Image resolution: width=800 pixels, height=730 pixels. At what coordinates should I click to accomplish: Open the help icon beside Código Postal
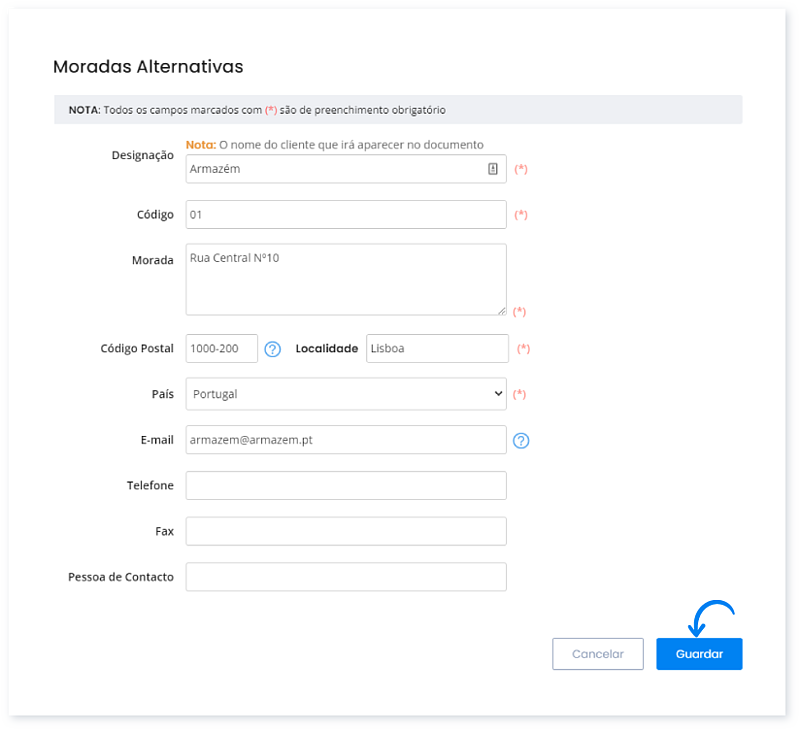click(x=272, y=349)
